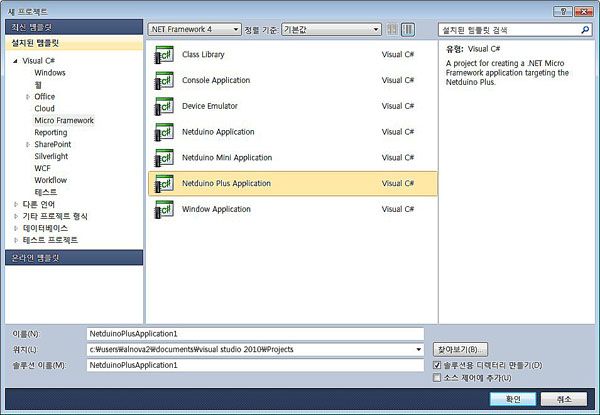This screenshot has width=600, height=415.
Task: Click the Console Application template icon
Action: click(x=164, y=80)
